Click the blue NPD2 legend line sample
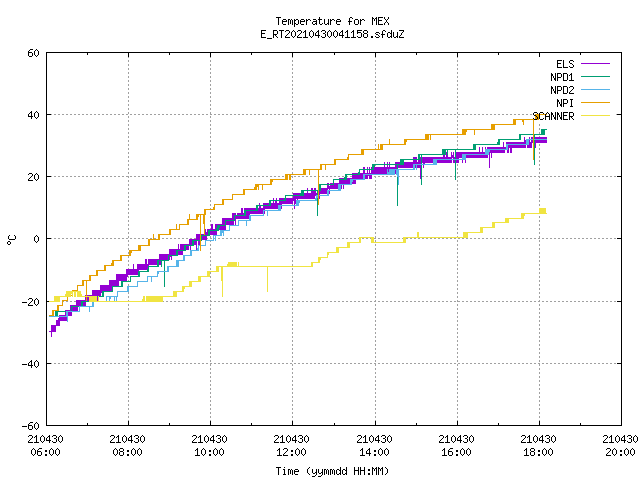Image resolution: width=640 pixels, height=480 pixels. click(595, 90)
